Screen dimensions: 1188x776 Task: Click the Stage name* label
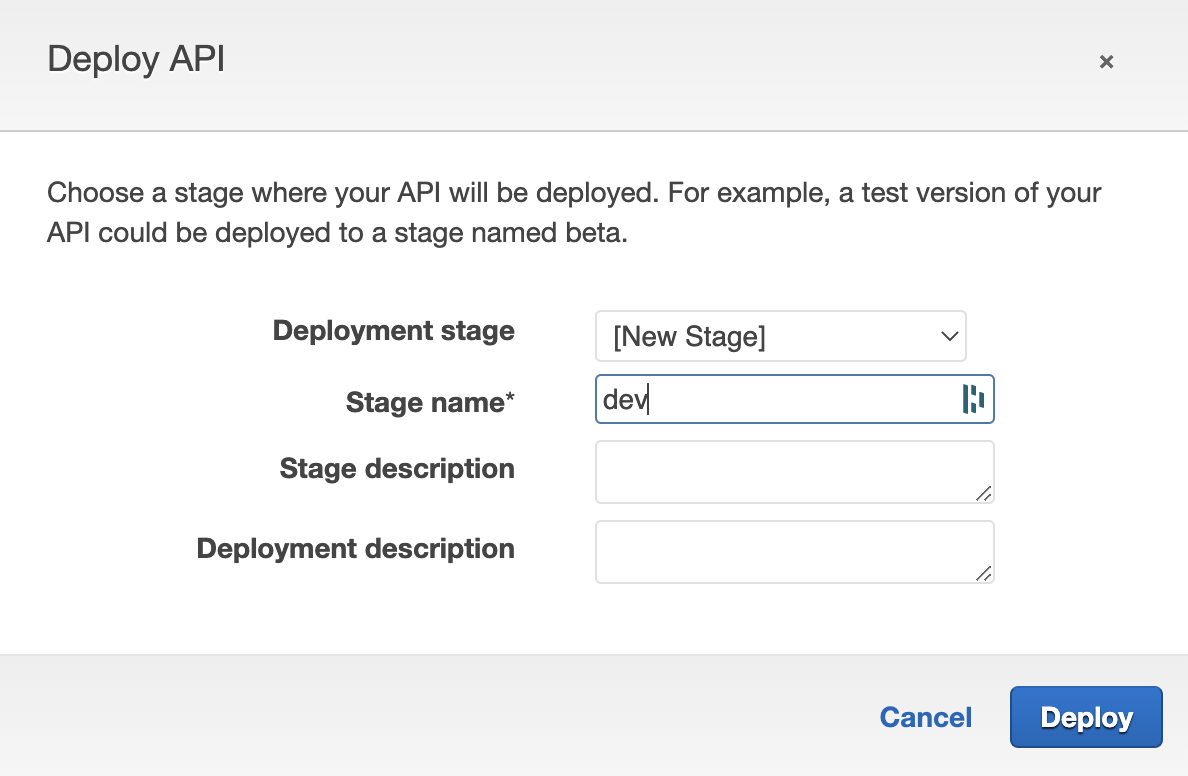[x=425, y=402]
